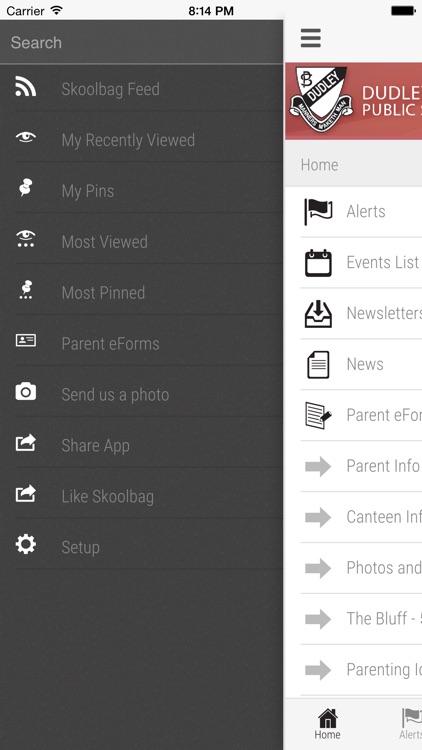Switch to the Home tab at bottom
This screenshot has width=422, height=750.
point(328,724)
